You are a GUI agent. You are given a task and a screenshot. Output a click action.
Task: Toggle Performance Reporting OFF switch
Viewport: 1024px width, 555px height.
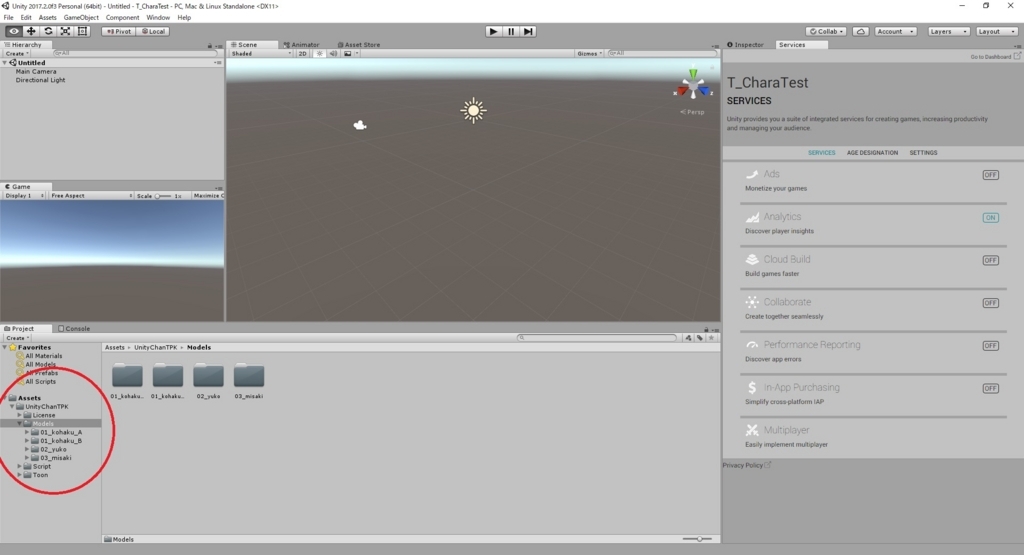991,345
